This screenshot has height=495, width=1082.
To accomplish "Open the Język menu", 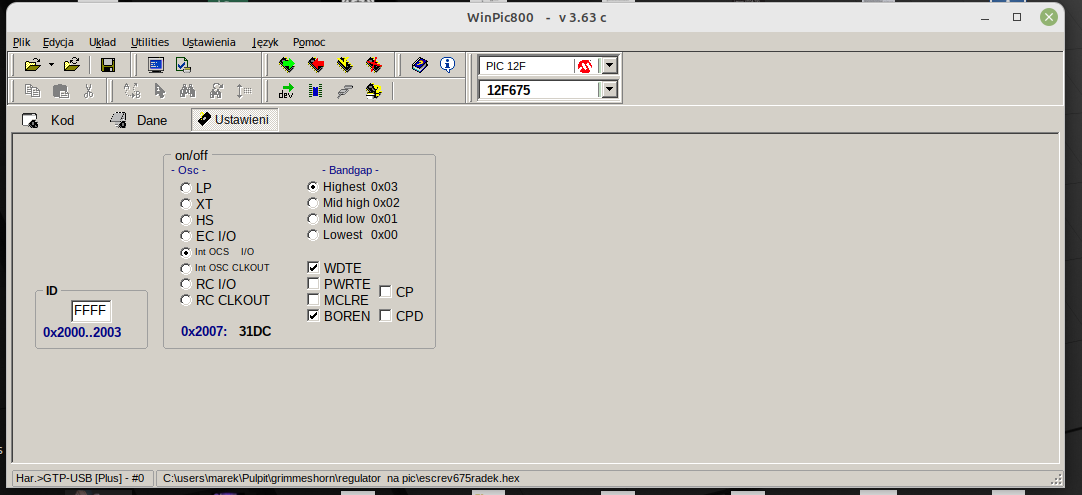I will coord(265,42).
